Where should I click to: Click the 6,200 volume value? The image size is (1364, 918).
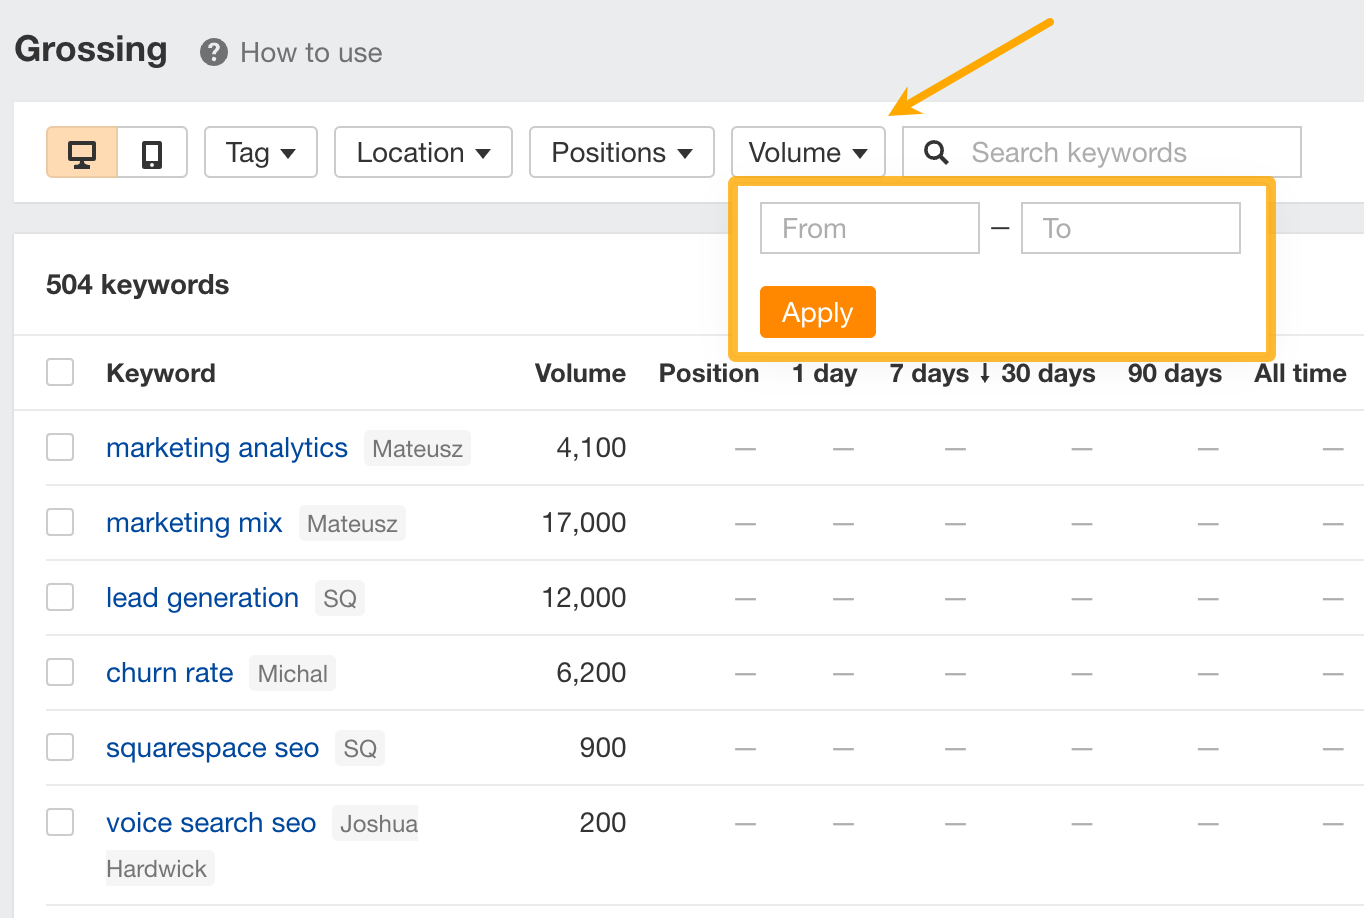click(x=591, y=672)
